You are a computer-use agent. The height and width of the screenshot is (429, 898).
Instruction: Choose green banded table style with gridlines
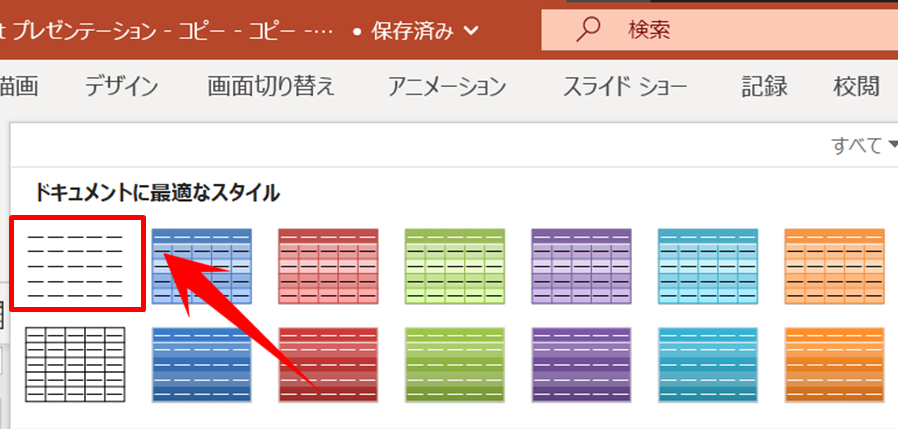[x=455, y=266]
